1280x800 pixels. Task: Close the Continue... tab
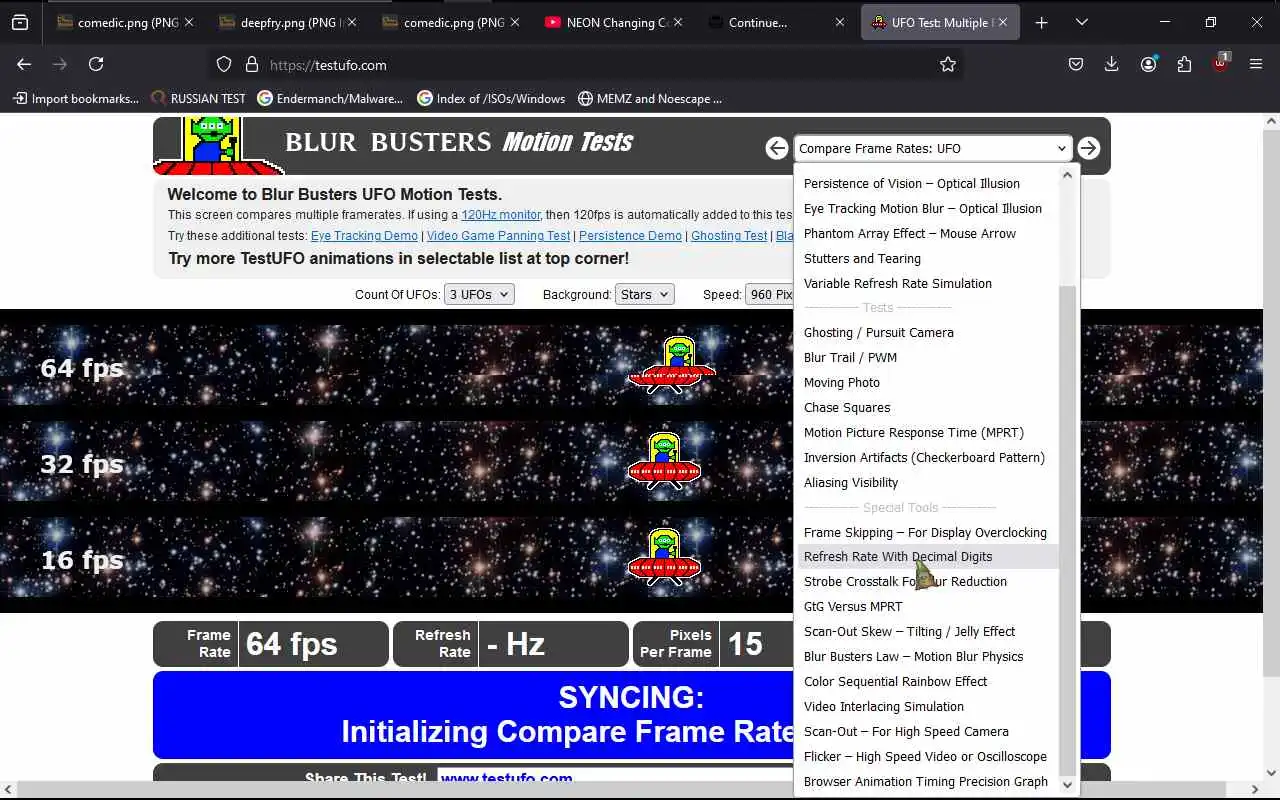(840, 22)
